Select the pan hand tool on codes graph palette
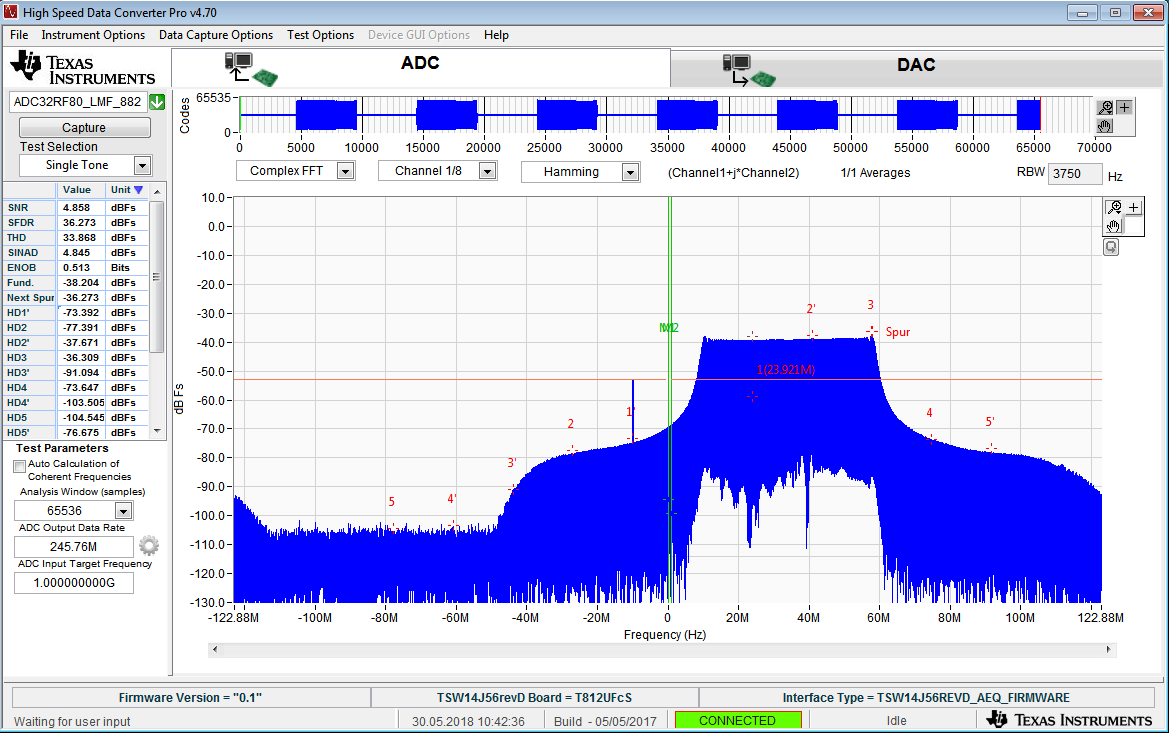The image size is (1173, 733). pos(1105,126)
